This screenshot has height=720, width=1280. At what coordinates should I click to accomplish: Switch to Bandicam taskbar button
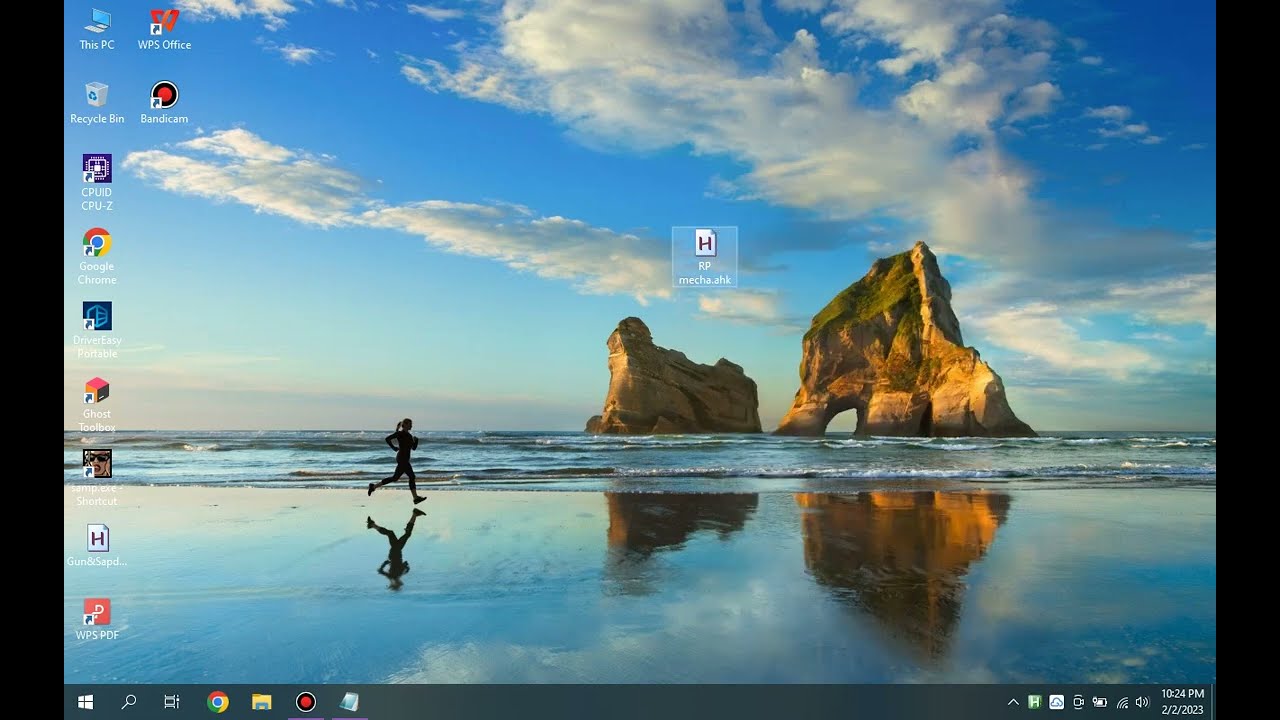(305, 702)
